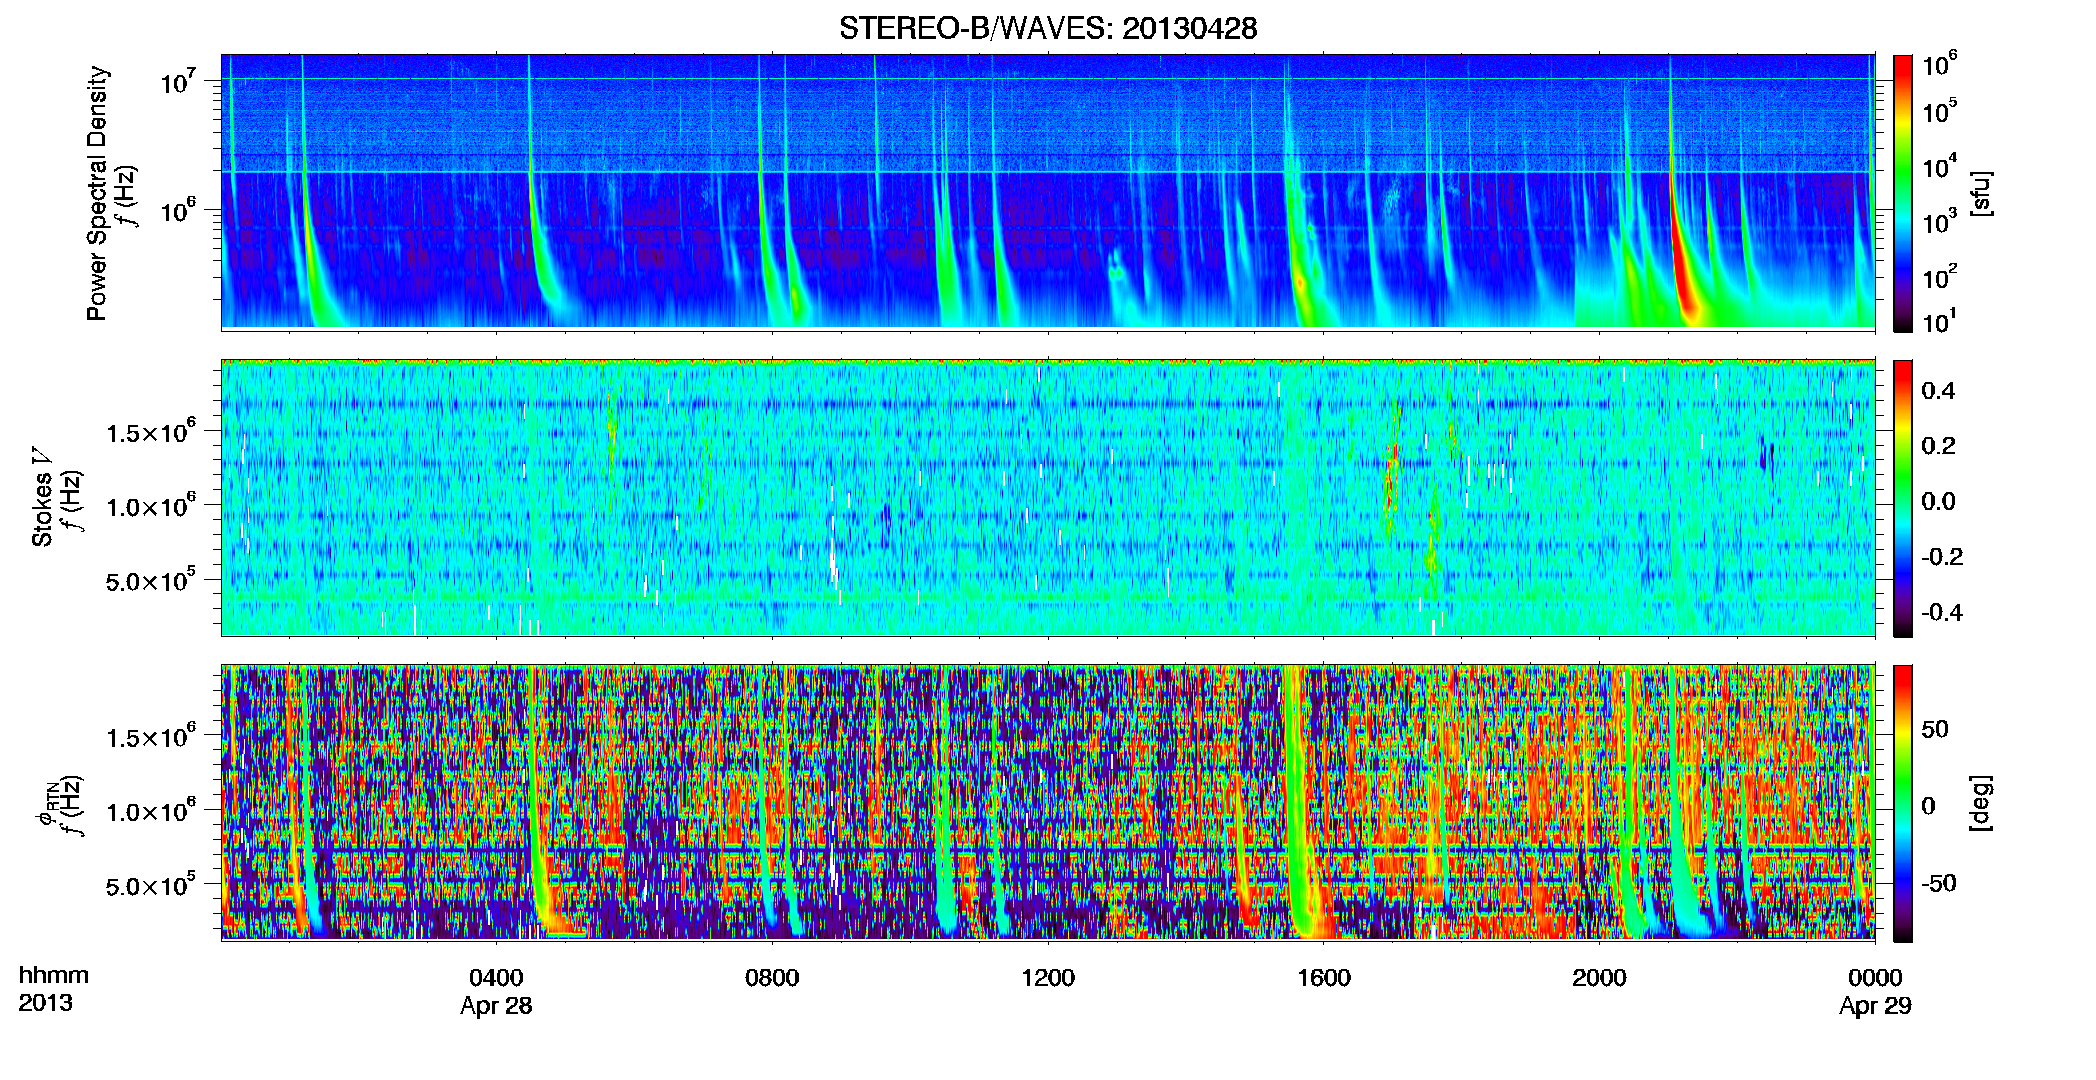This screenshot has width=2096, height=1080.
Task: Click the 10^5 label on sfu colorbar
Action: click(x=1939, y=110)
